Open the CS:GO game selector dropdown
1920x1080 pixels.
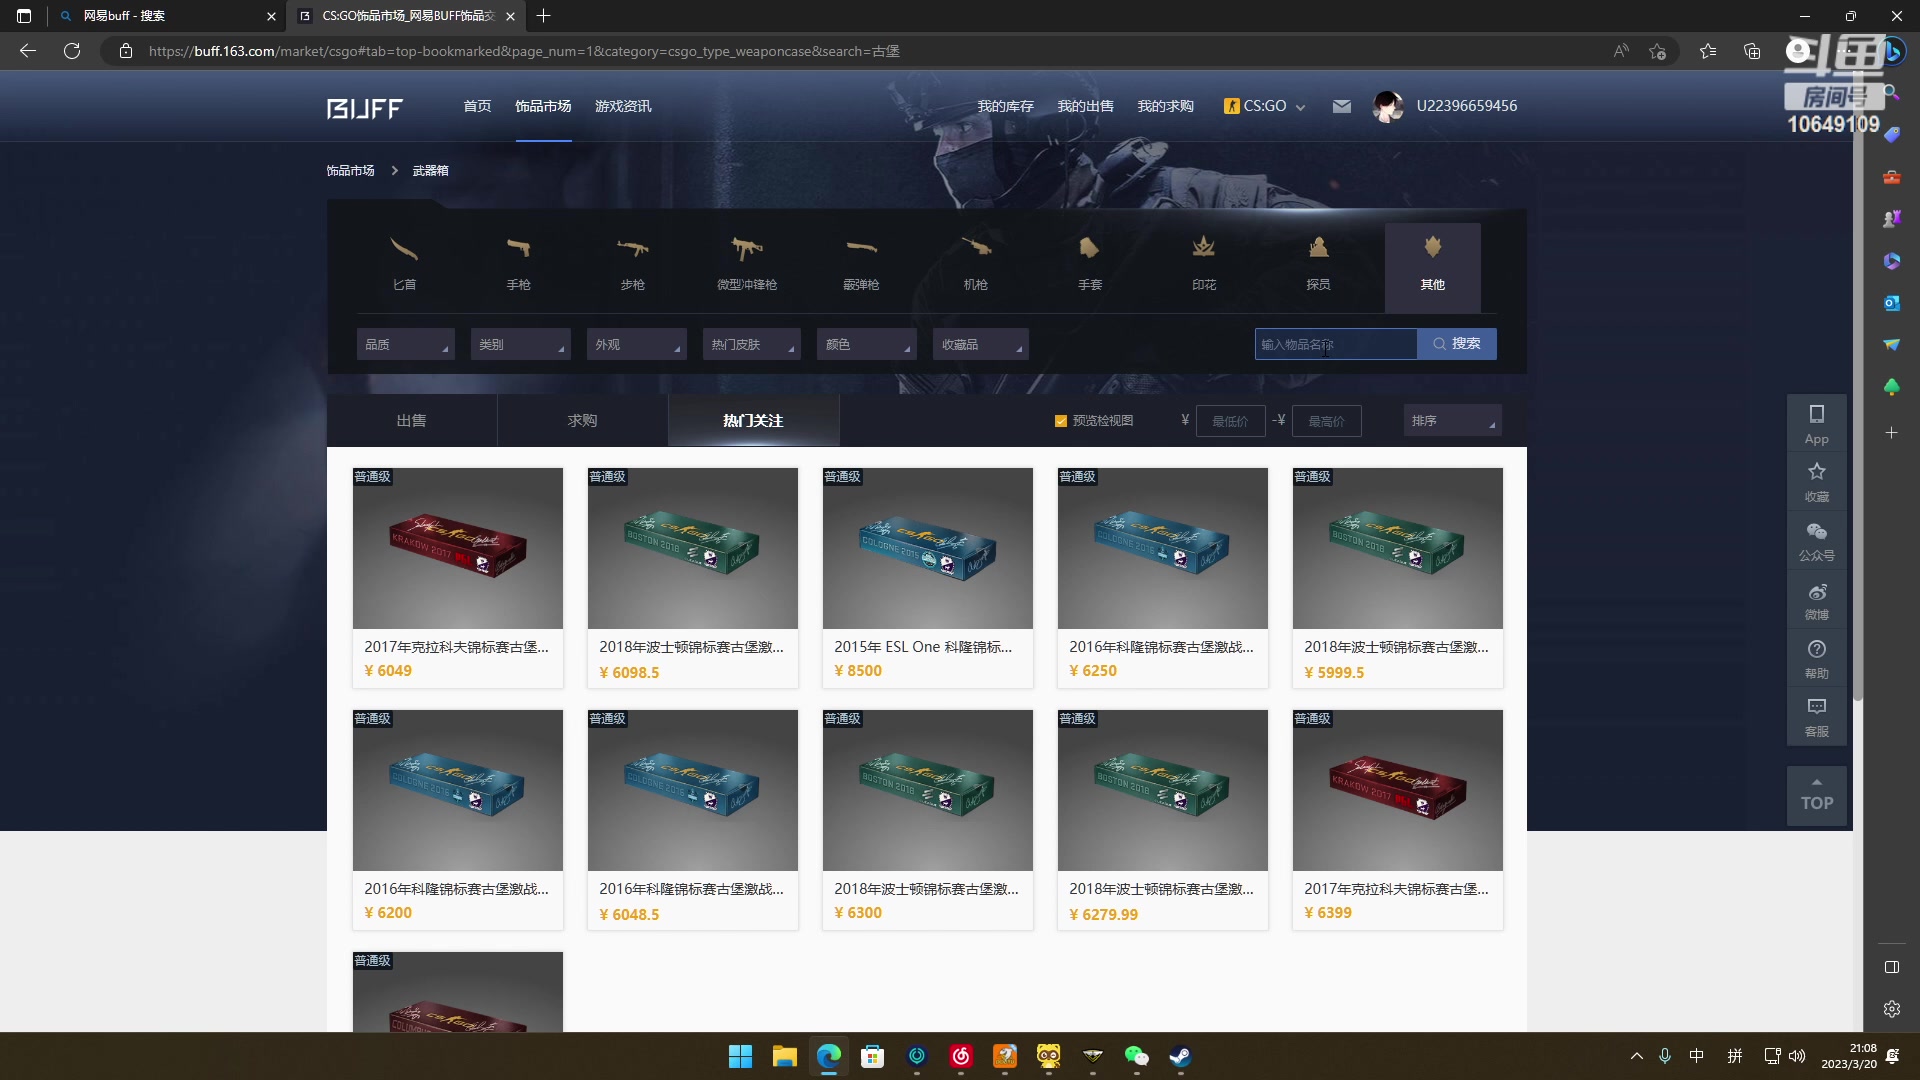click(x=1265, y=106)
